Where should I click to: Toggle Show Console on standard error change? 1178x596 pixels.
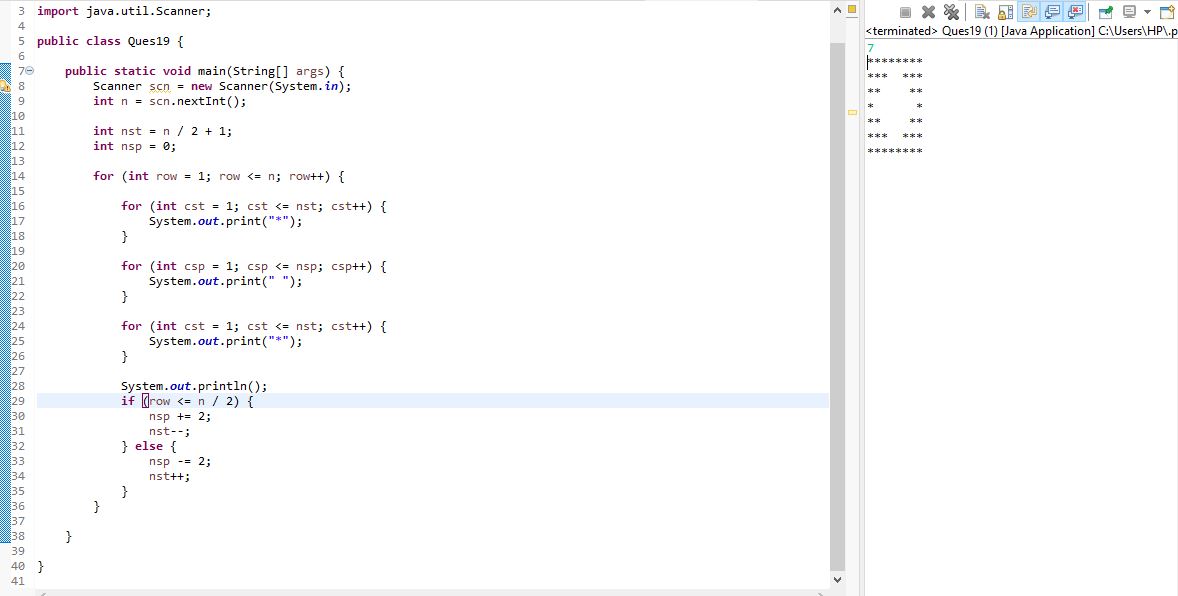click(x=1076, y=13)
